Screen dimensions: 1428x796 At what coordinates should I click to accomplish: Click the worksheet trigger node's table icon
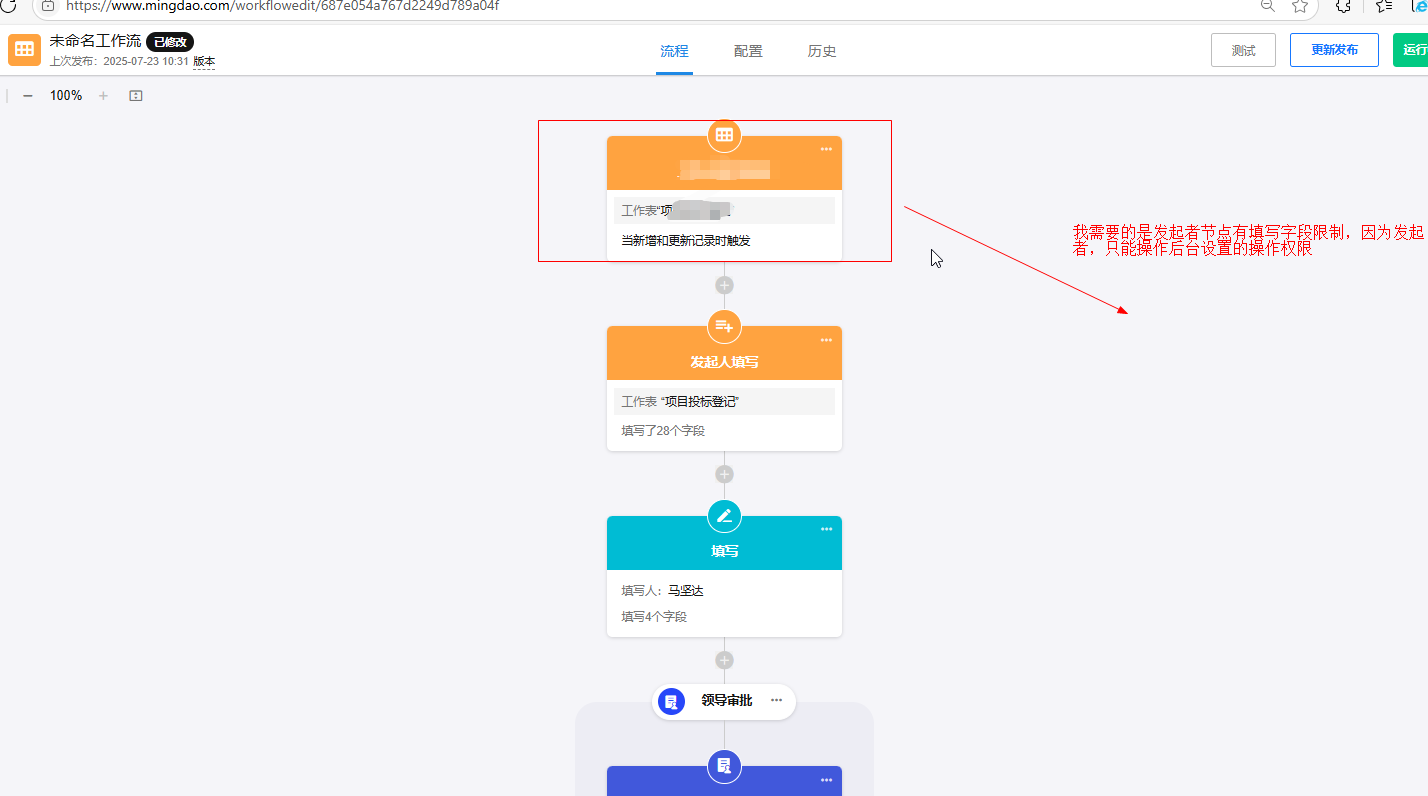(724, 135)
